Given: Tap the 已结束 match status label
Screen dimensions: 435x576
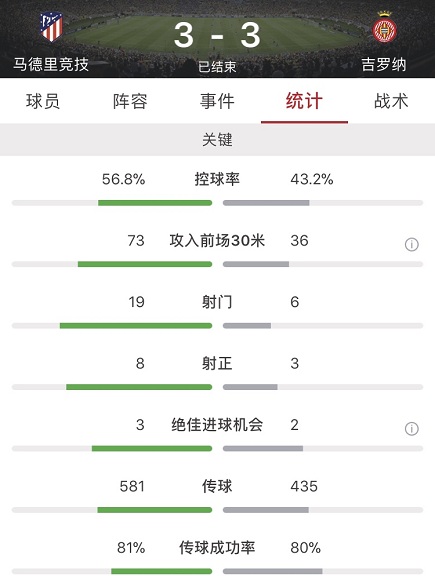Looking at the screenshot, I should coord(217,66).
